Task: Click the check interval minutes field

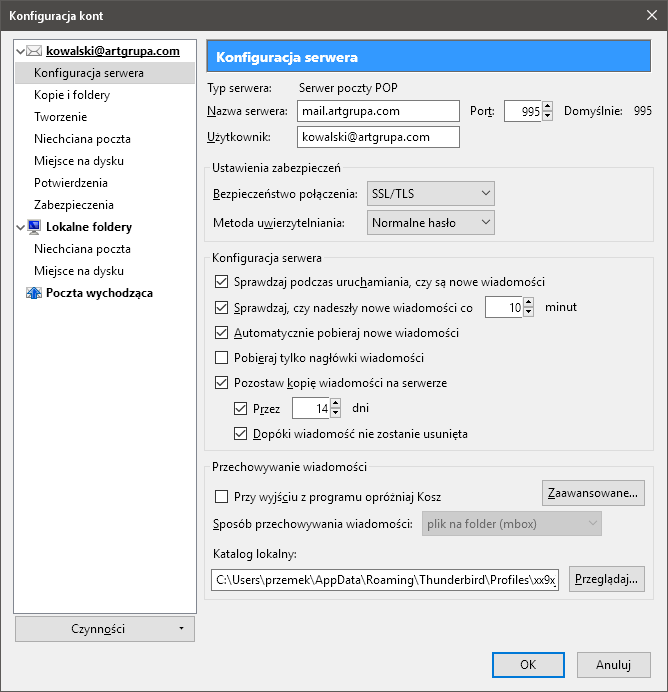Action: coord(504,307)
